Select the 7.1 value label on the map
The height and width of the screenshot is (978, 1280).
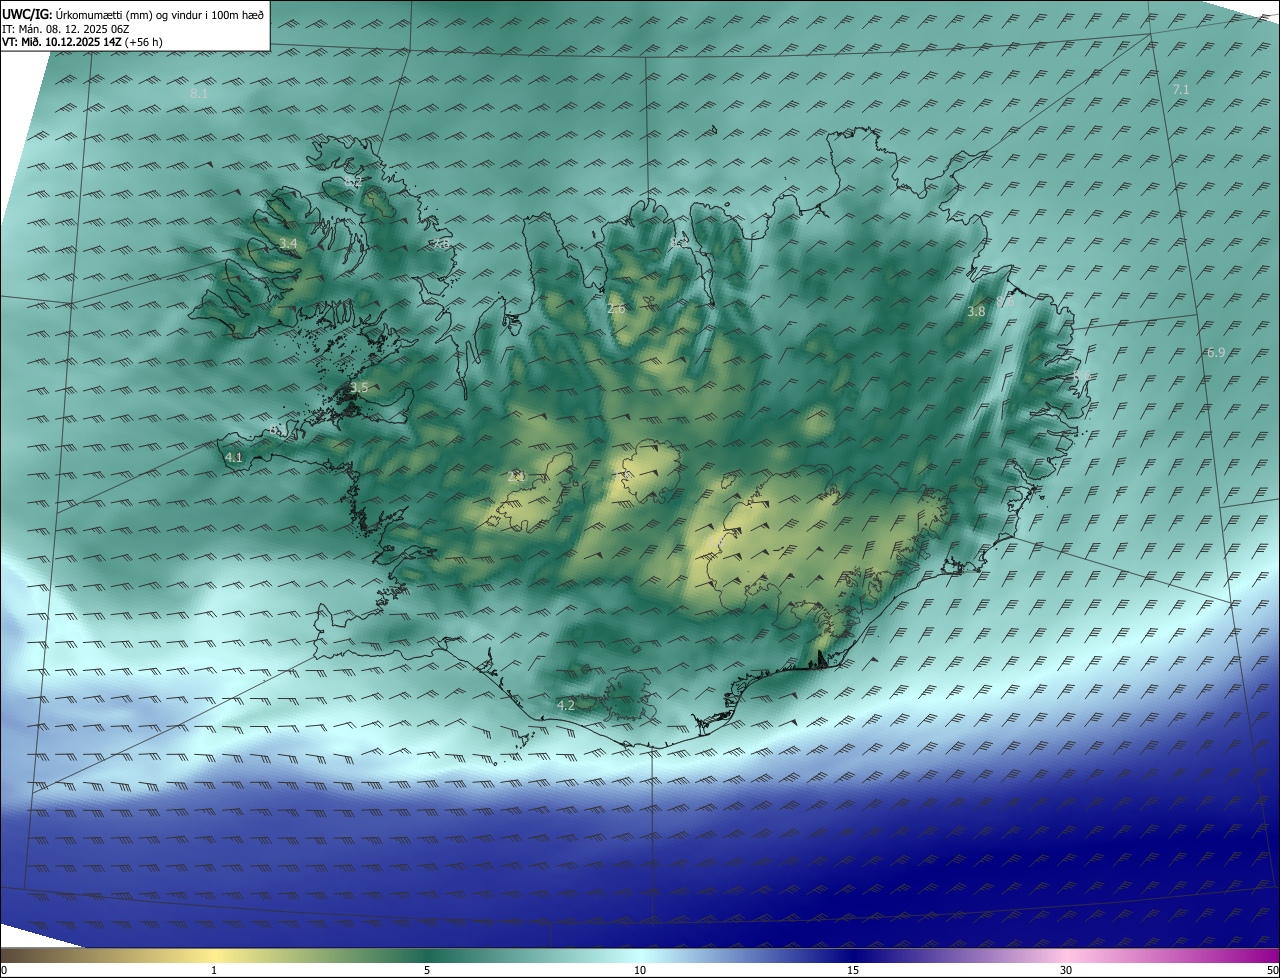(x=1180, y=90)
